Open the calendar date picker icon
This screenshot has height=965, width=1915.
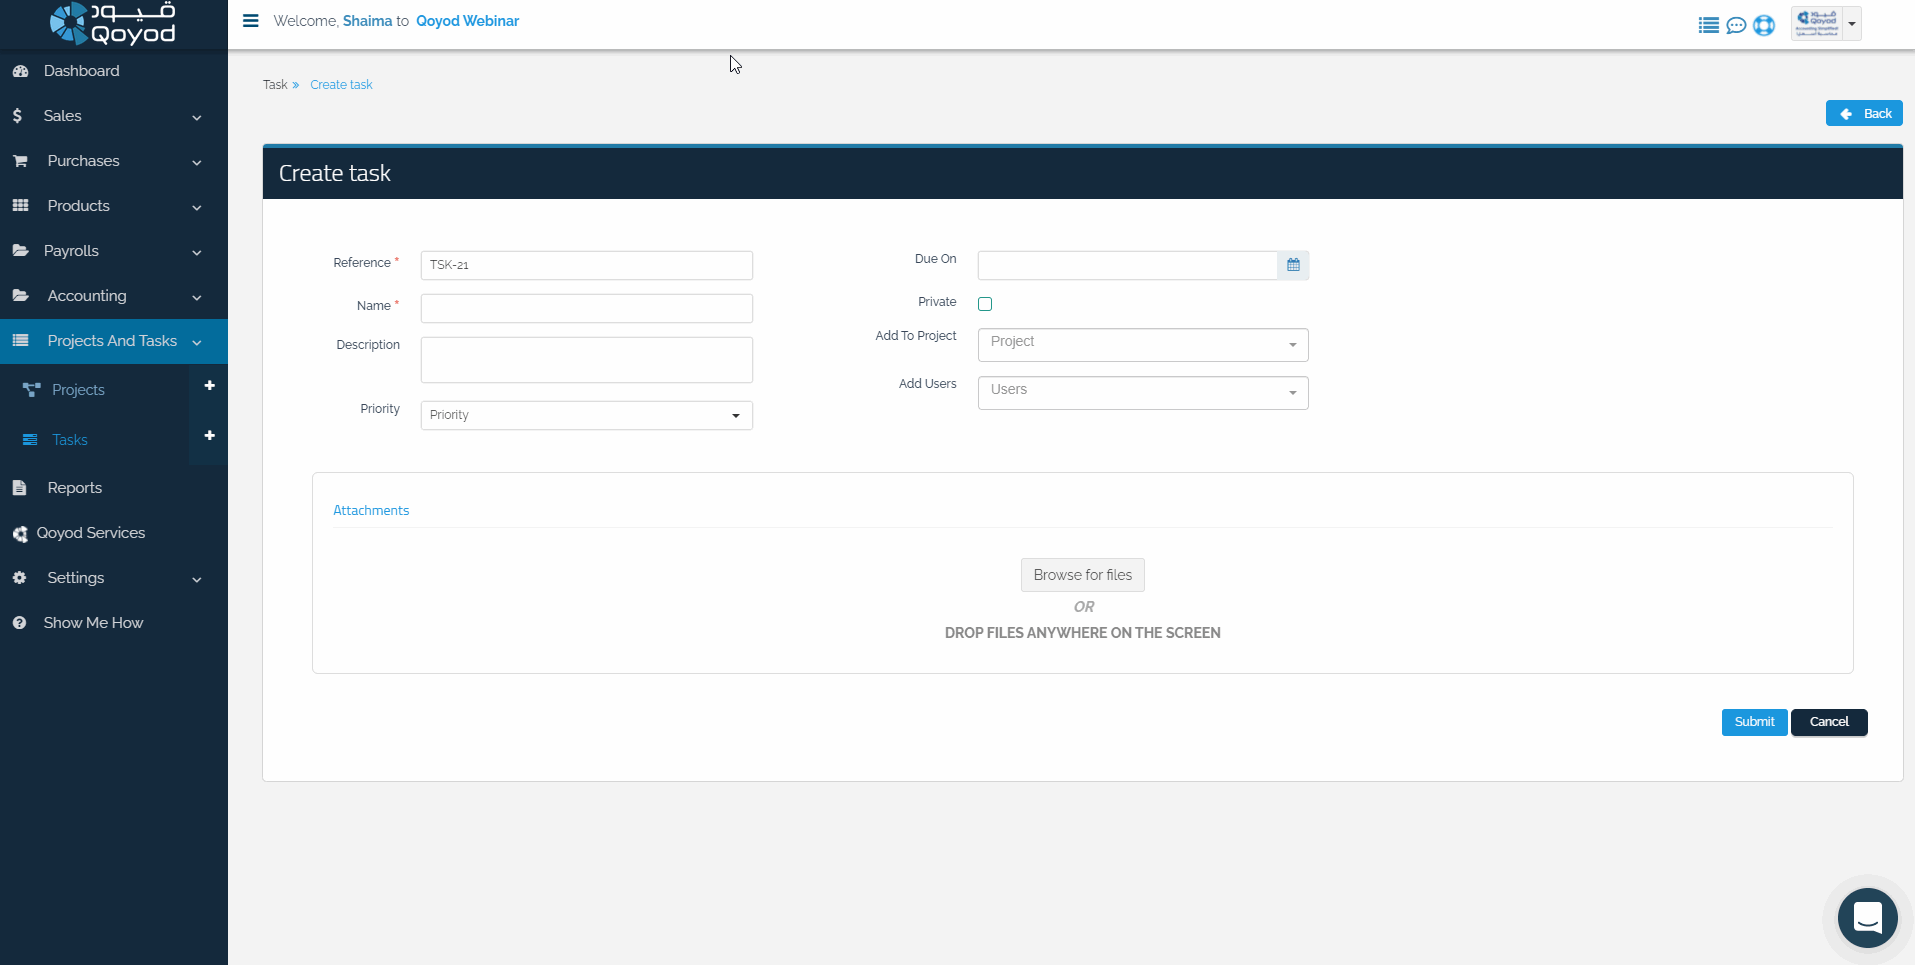(x=1293, y=265)
